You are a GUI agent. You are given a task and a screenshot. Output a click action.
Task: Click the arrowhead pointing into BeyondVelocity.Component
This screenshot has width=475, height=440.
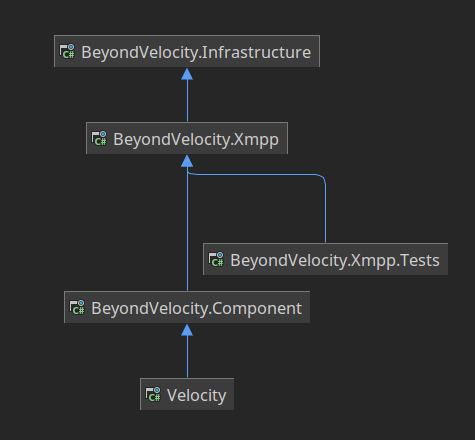coord(187,330)
